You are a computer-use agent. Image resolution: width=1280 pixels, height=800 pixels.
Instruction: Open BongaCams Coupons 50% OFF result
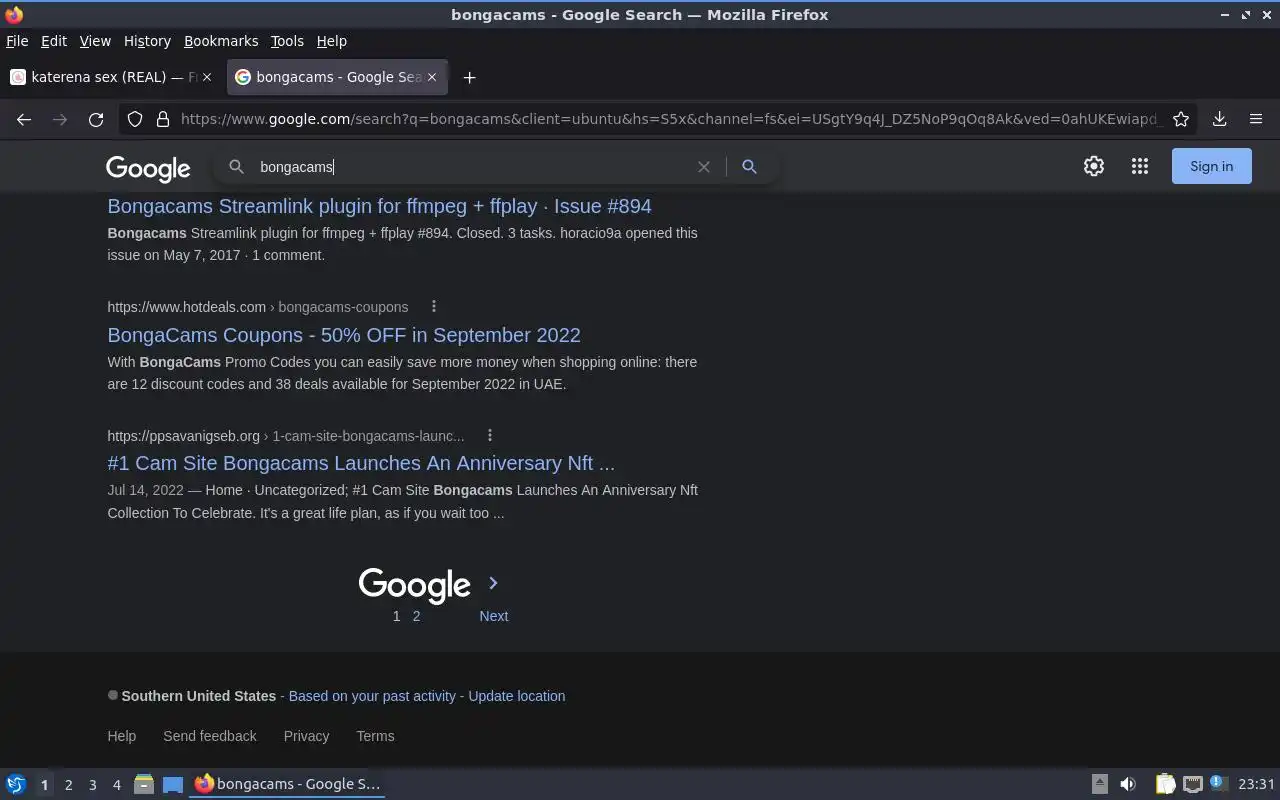(344, 335)
